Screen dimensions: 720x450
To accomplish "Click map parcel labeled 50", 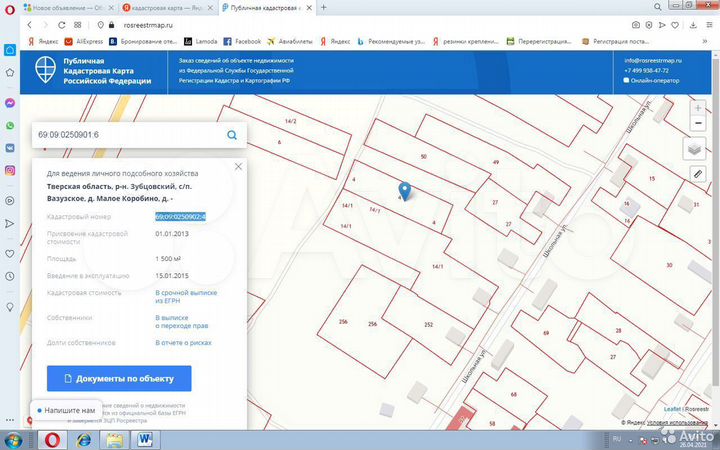I will tap(423, 157).
